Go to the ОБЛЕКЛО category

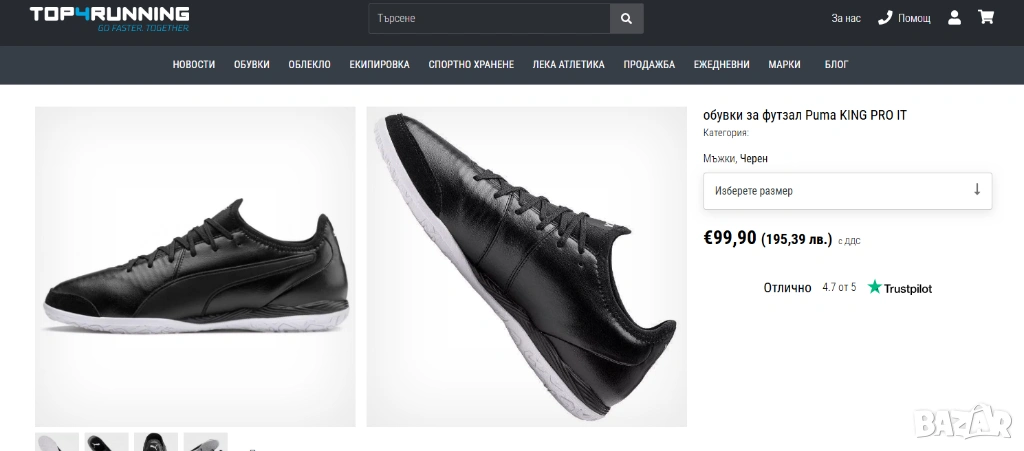tap(309, 65)
